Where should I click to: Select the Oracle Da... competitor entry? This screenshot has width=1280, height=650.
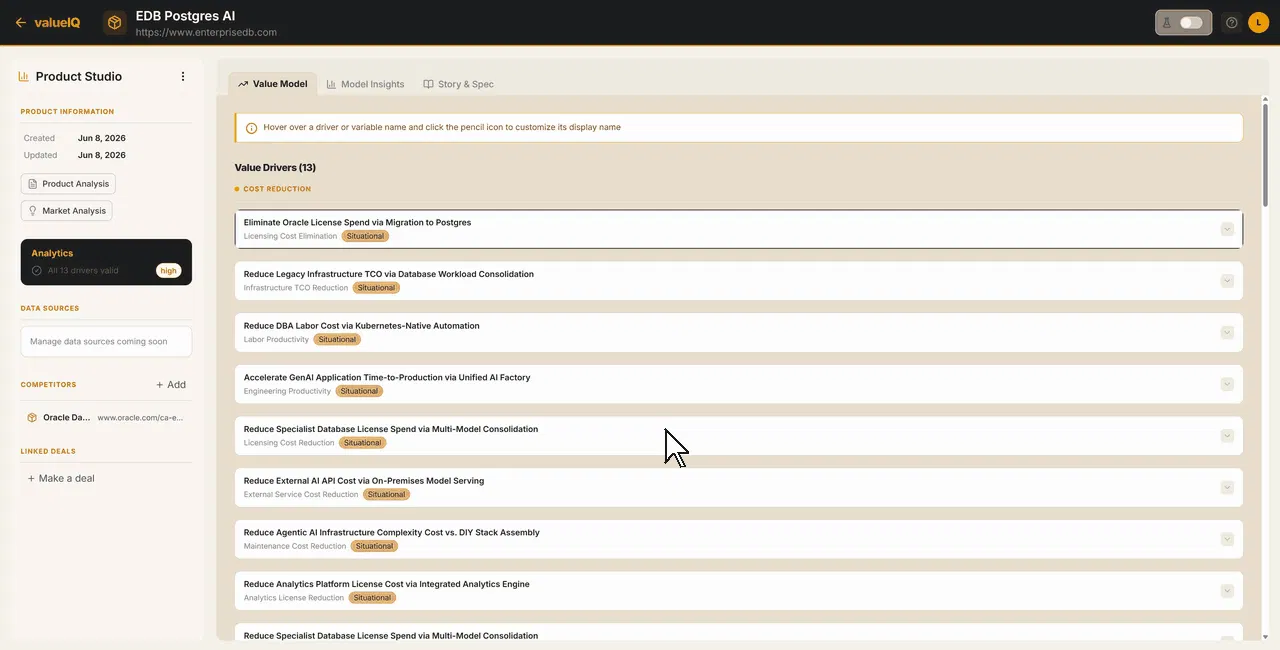[x=106, y=417]
